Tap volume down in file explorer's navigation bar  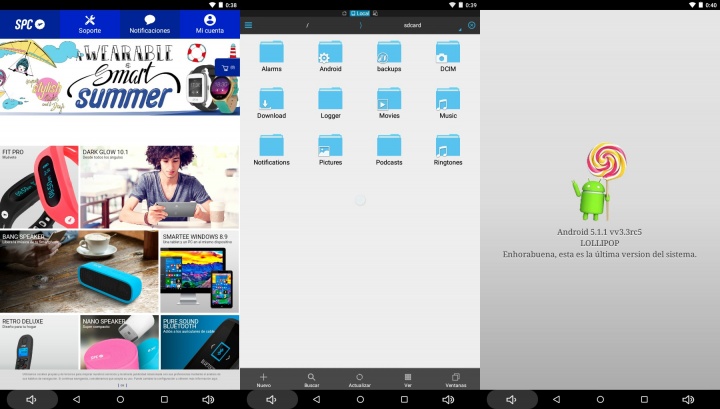pyautogui.click(x=272, y=400)
